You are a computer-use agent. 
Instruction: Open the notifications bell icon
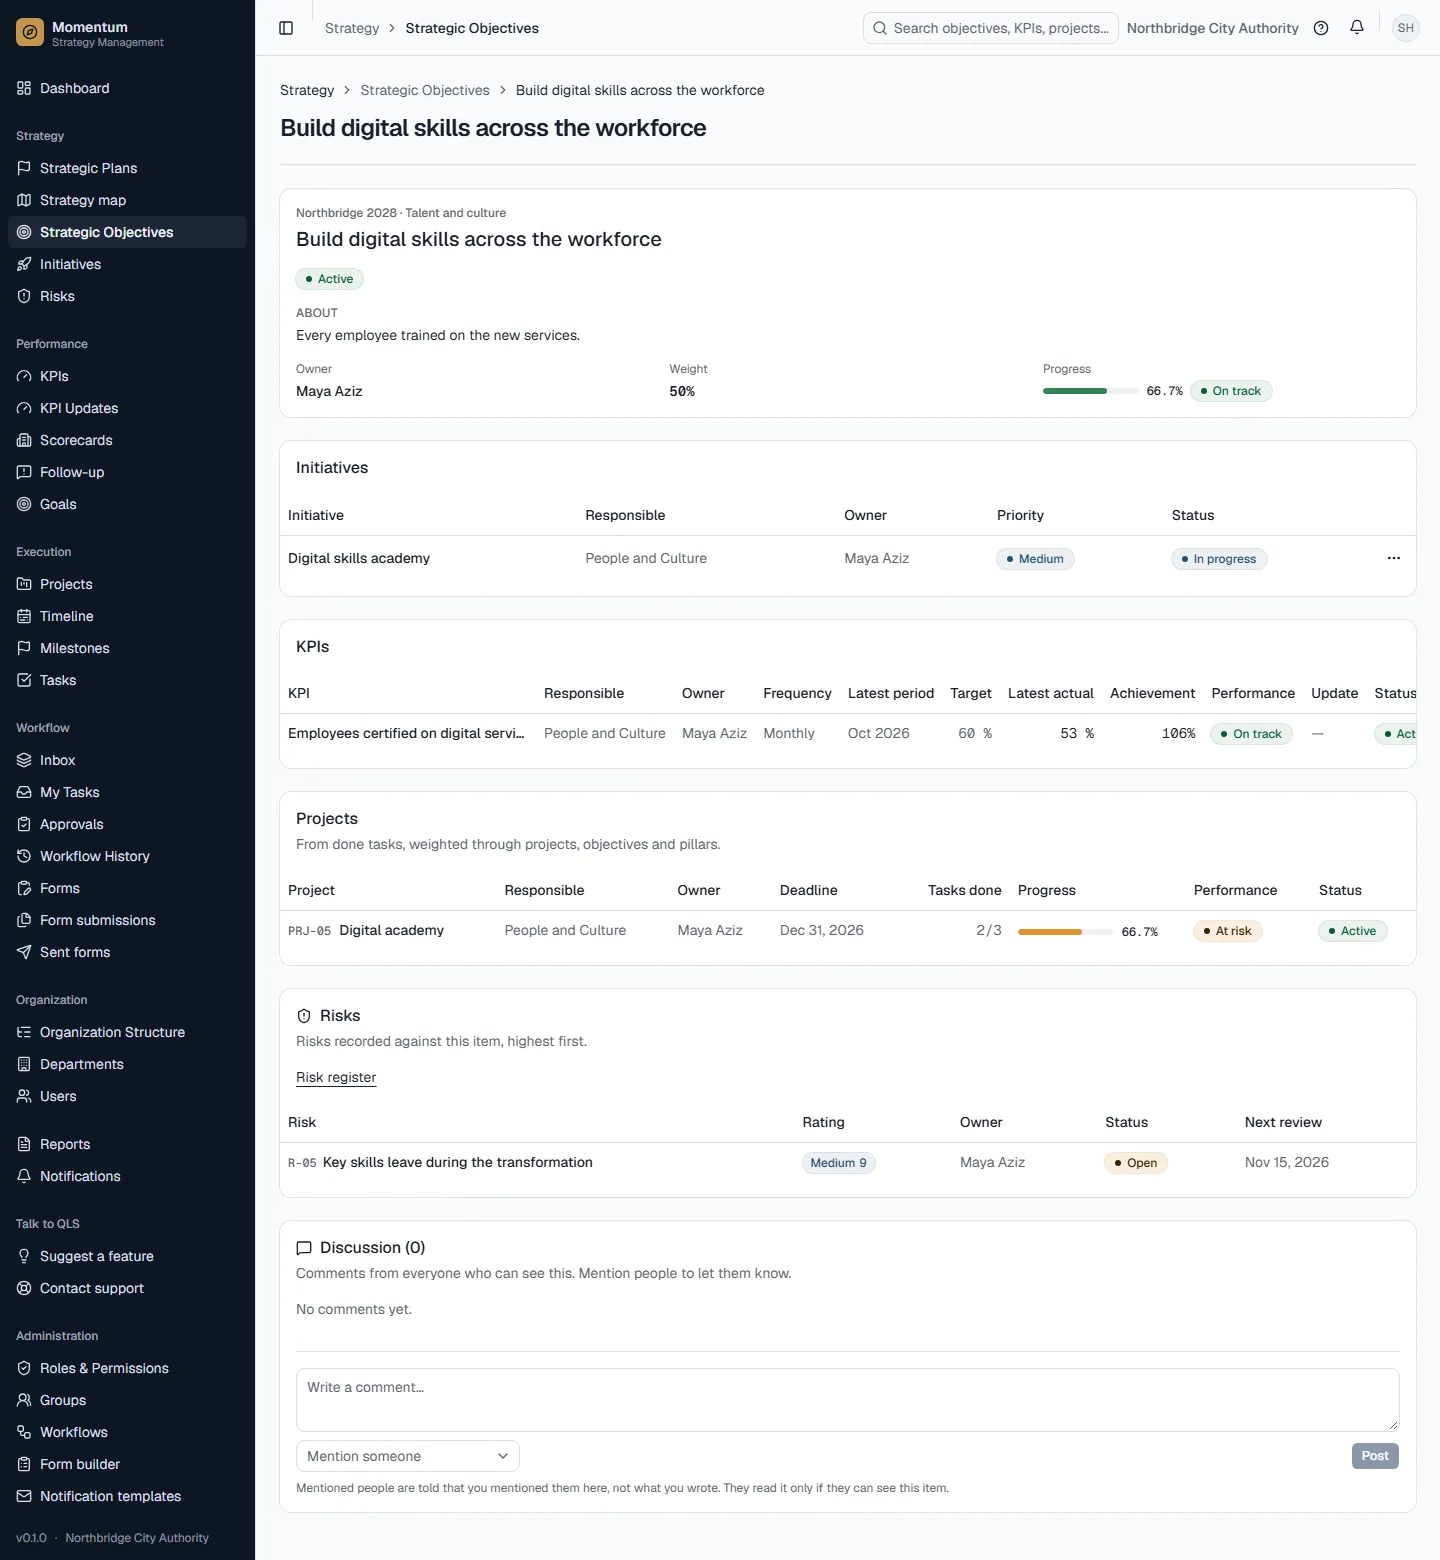point(1357,28)
